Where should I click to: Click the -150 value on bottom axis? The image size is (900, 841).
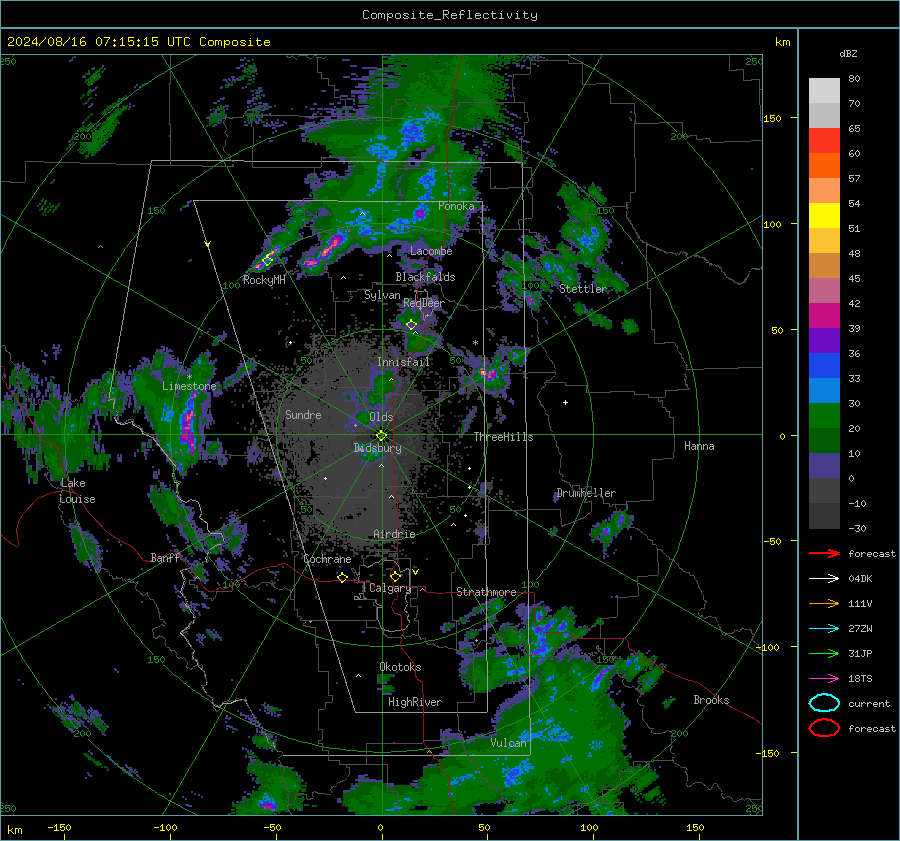[59, 827]
